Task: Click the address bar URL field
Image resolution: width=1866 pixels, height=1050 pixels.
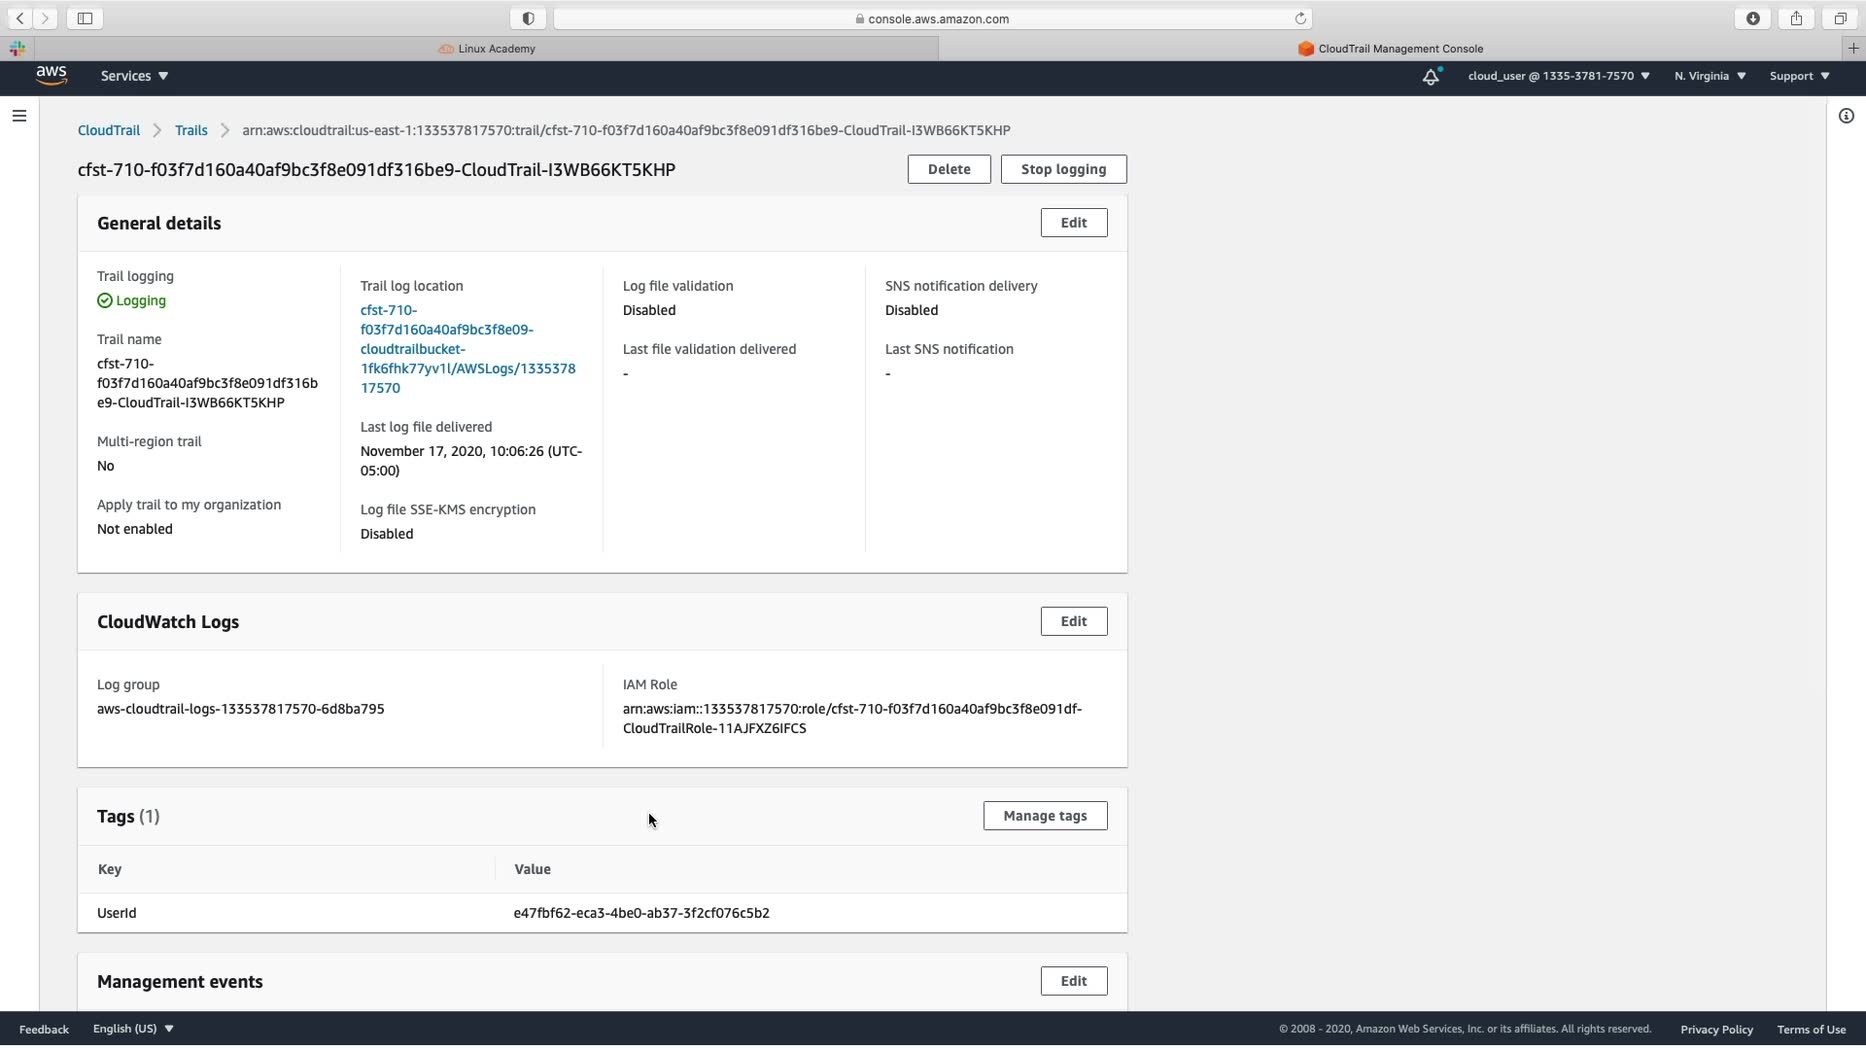Action: point(932,18)
